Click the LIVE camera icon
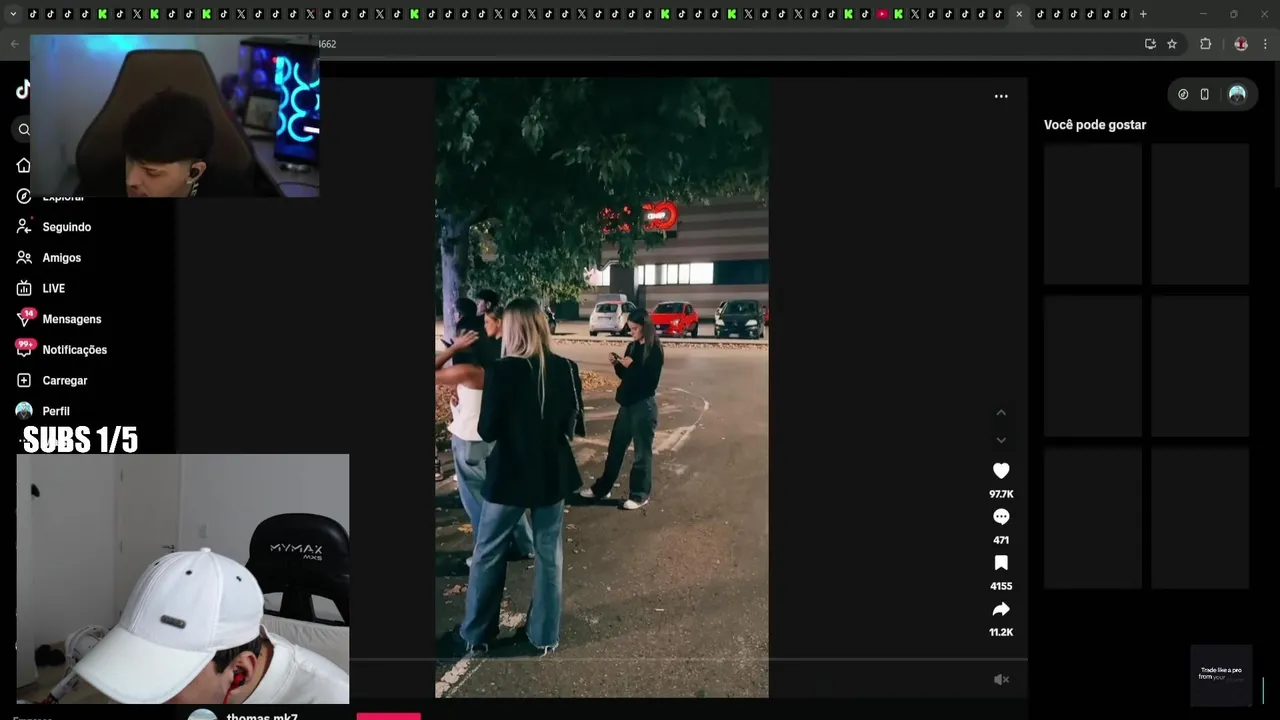Viewport: 1280px width, 720px height. point(24,288)
